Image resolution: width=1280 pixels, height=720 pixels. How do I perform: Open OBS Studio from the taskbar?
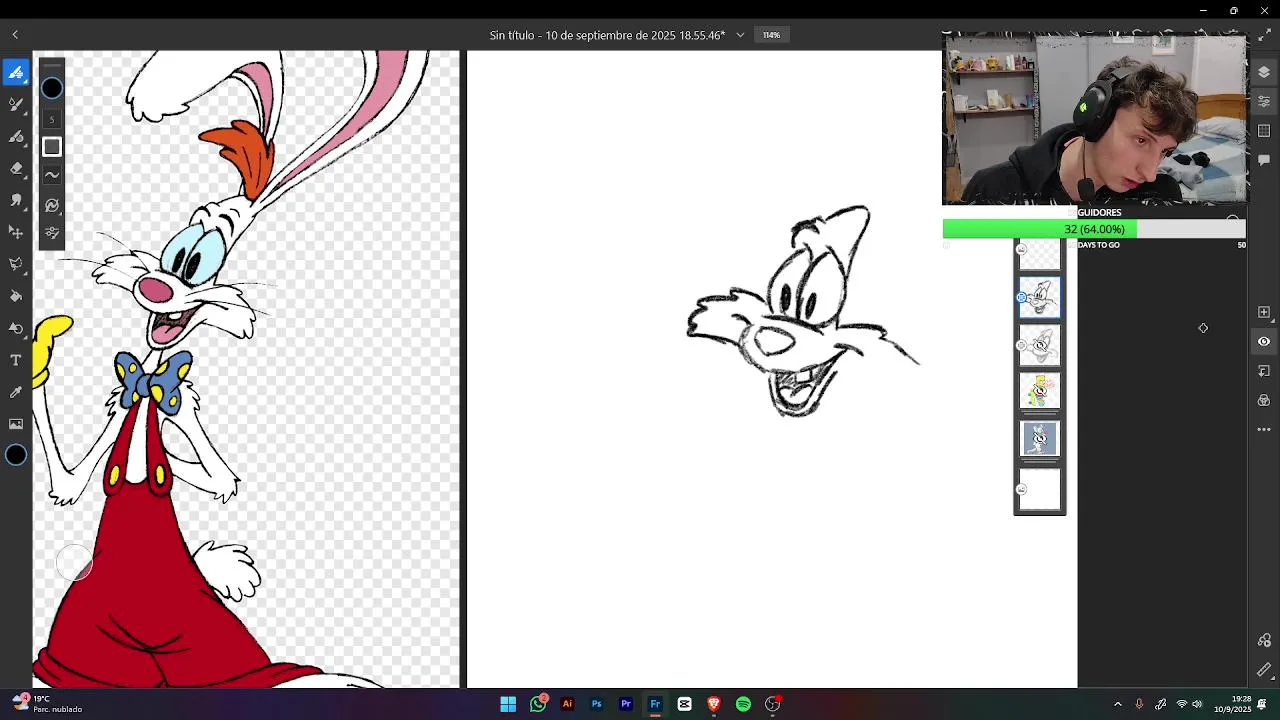[773, 704]
